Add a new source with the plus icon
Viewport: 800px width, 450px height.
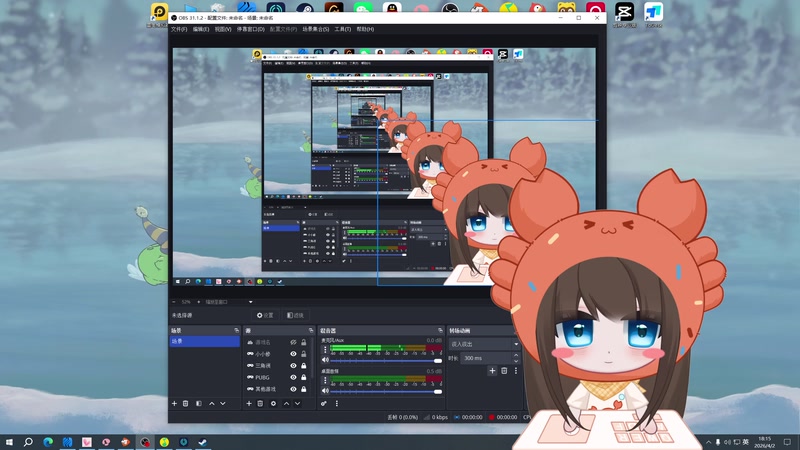249,404
